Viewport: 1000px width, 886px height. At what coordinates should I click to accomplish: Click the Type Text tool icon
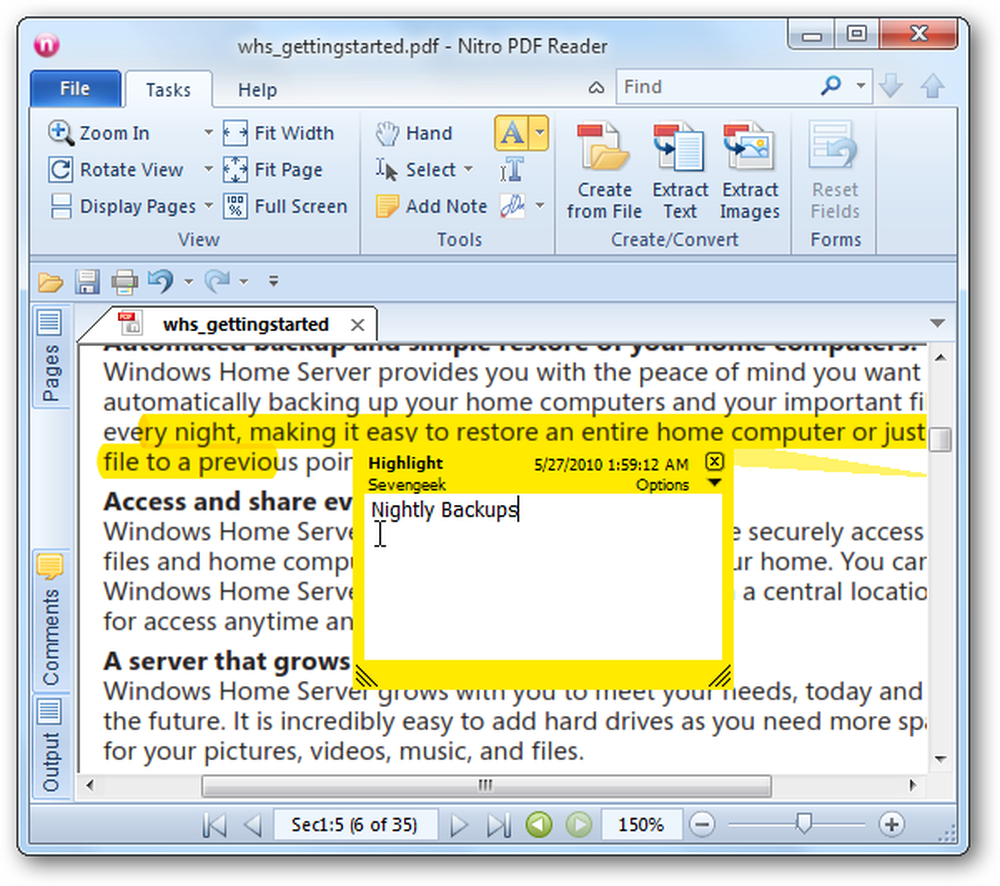click(x=511, y=170)
